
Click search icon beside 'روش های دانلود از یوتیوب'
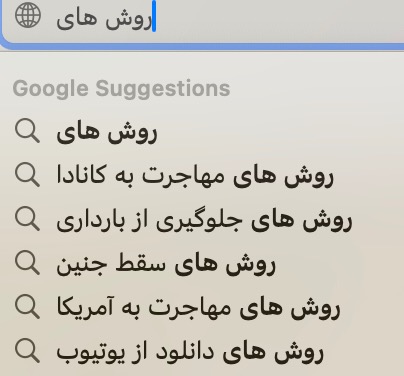[x=27, y=351]
